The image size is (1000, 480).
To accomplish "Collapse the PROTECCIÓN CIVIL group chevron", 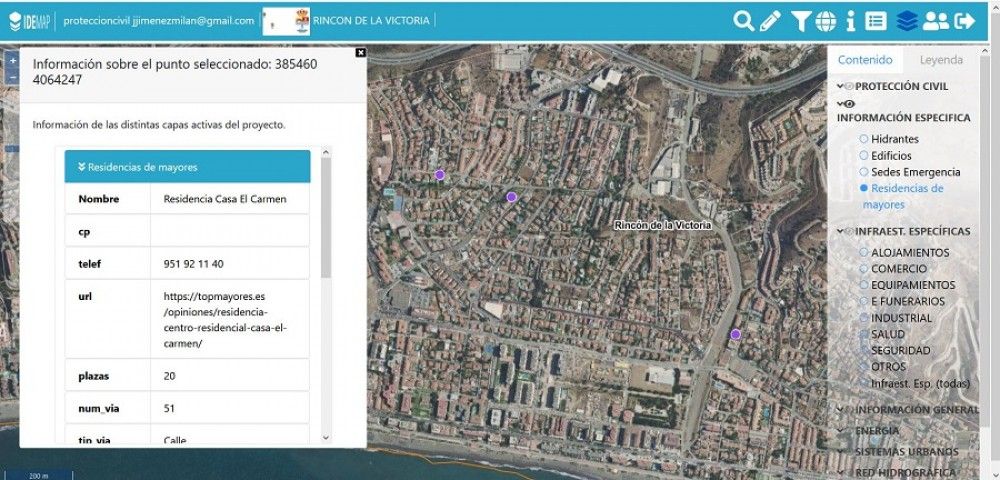I will click(841, 86).
